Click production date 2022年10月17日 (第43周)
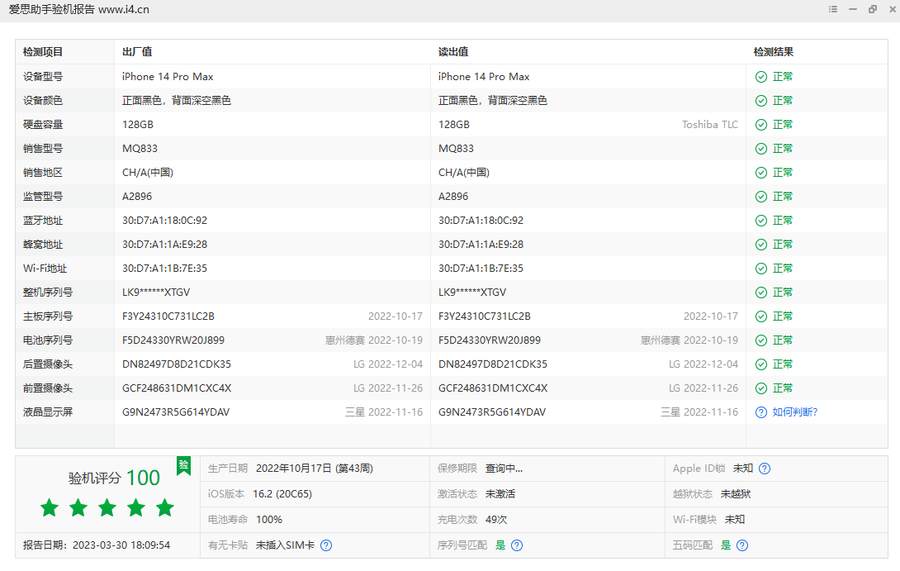 tap(315, 468)
